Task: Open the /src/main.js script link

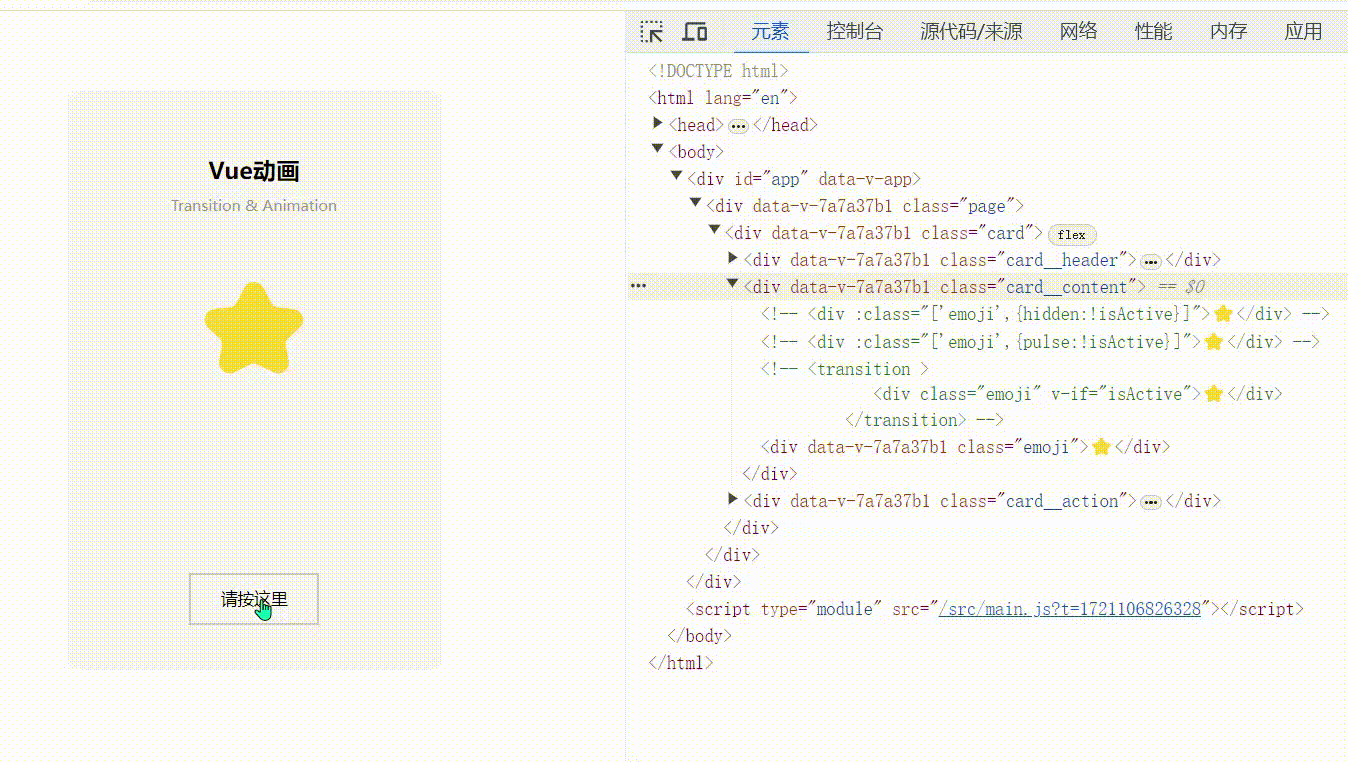Action: [1070, 609]
